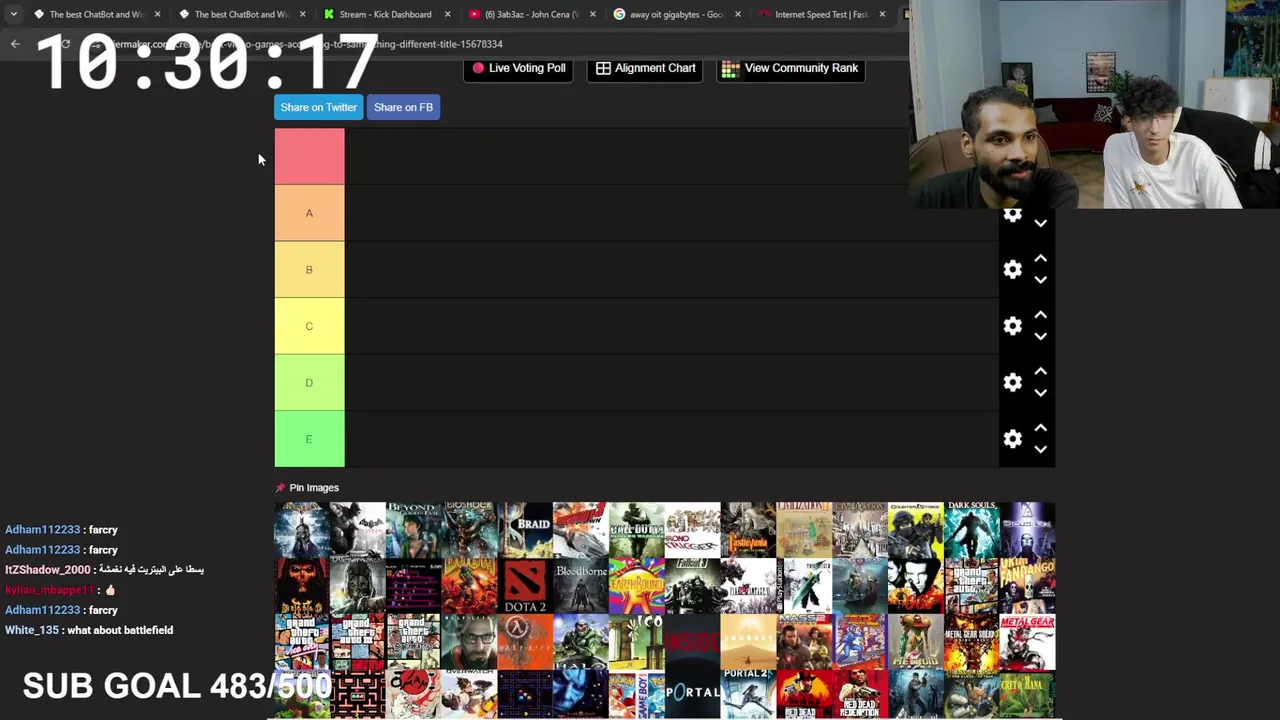Pick the Call of Duty cover

point(637,530)
